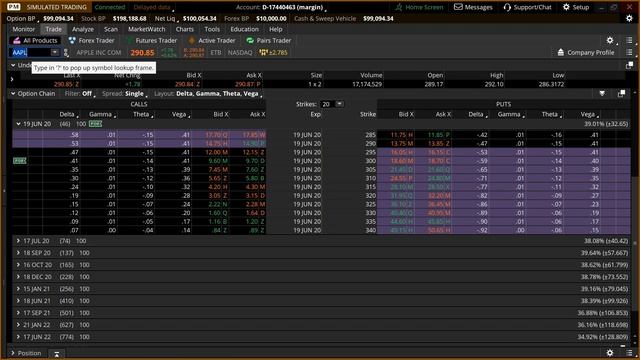Expand the 15 JAN 21 expiration

18,289
